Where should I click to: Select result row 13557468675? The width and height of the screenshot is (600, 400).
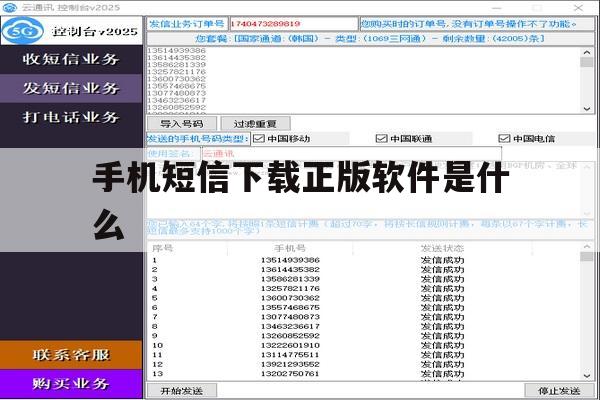364,308
